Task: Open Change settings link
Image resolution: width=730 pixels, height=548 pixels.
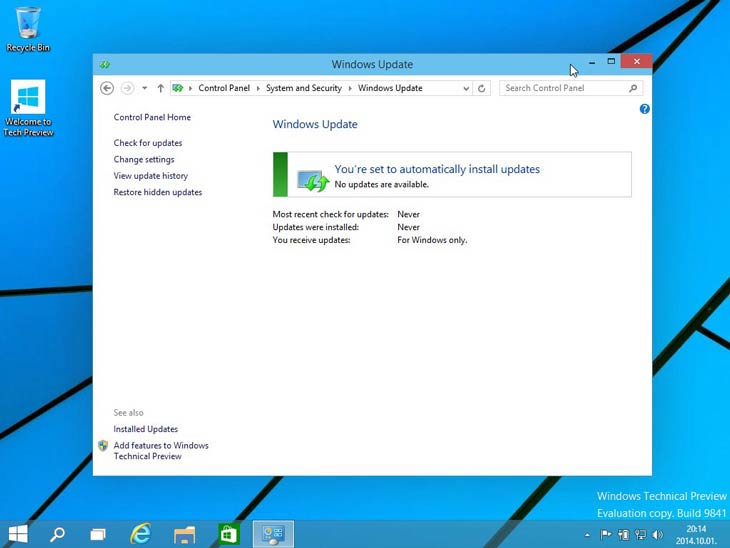Action: point(144,159)
